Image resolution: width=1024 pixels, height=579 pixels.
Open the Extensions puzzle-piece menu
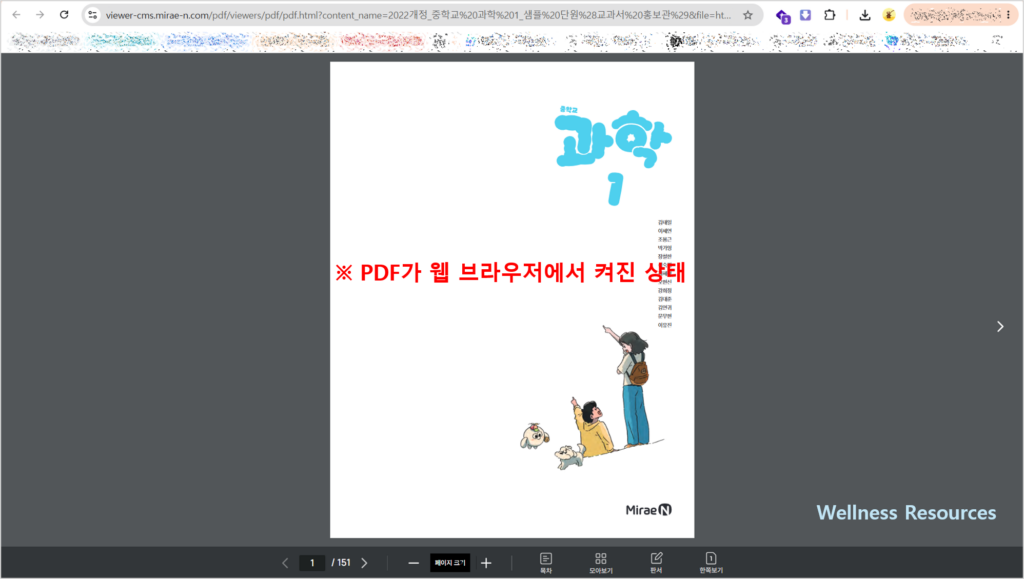tap(829, 14)
